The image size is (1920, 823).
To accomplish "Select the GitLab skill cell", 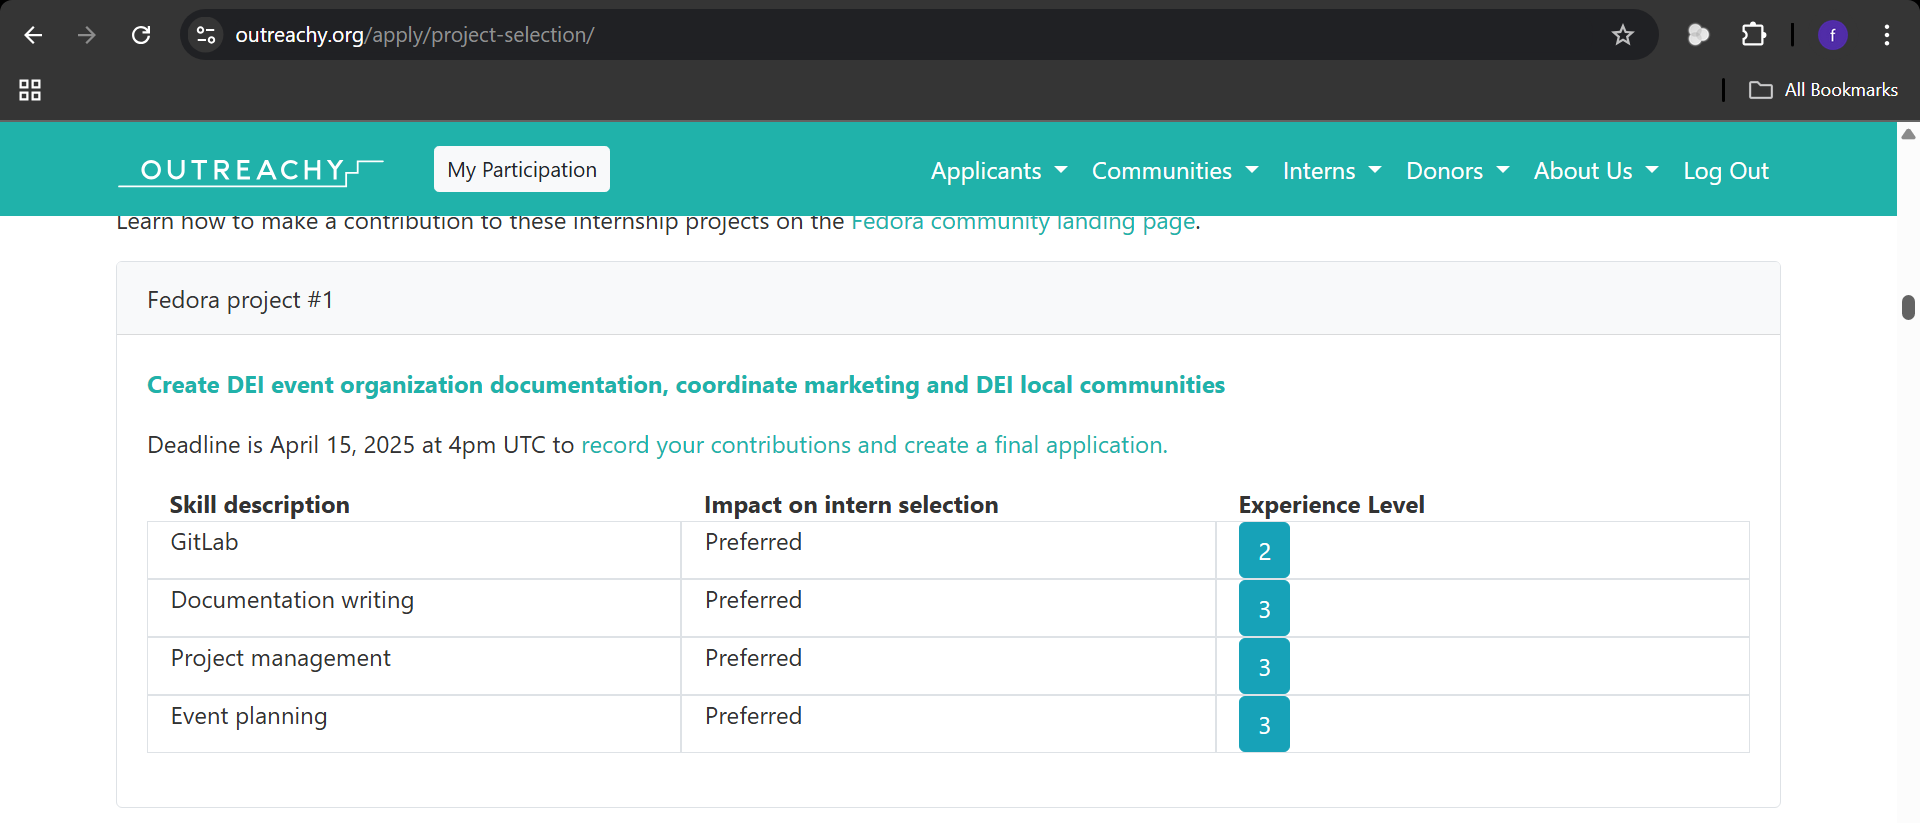I will click(x=414, y=550).
